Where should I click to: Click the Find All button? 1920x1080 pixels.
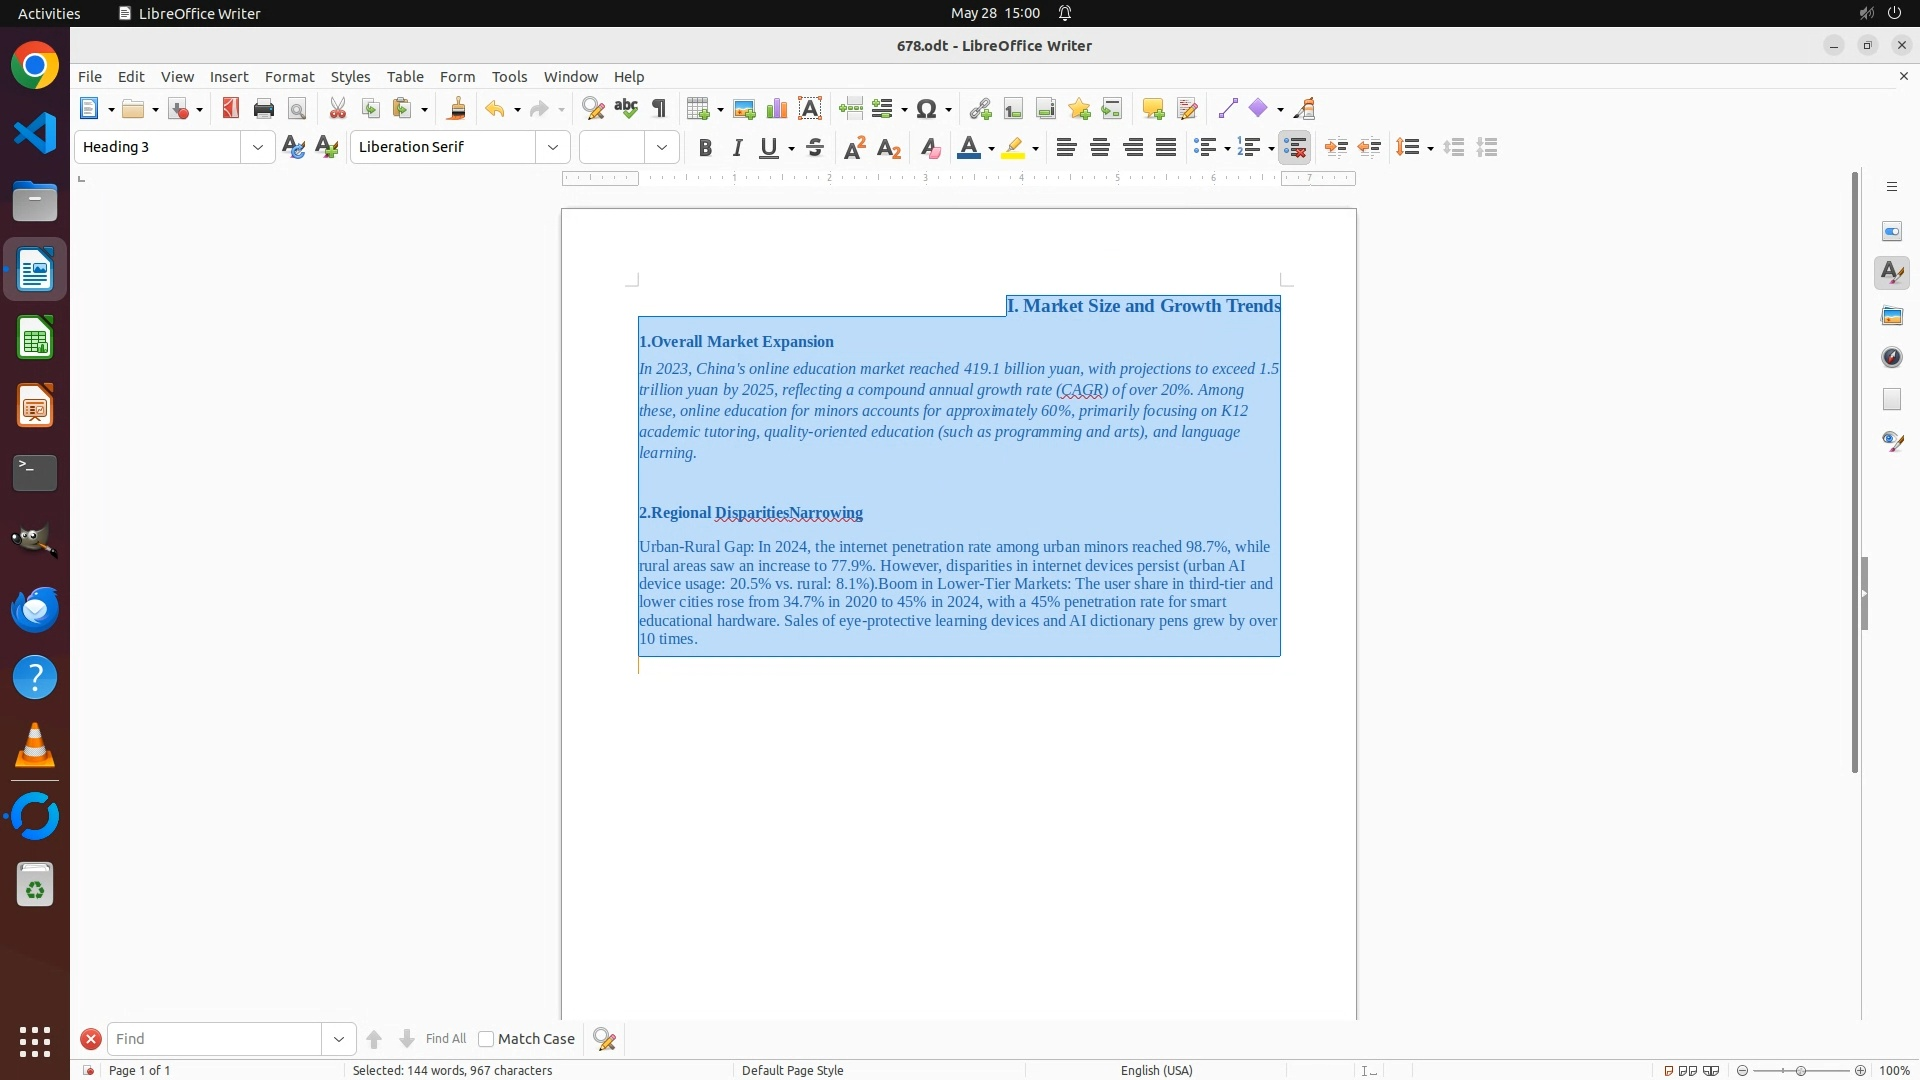click(x=445, y=1039)
